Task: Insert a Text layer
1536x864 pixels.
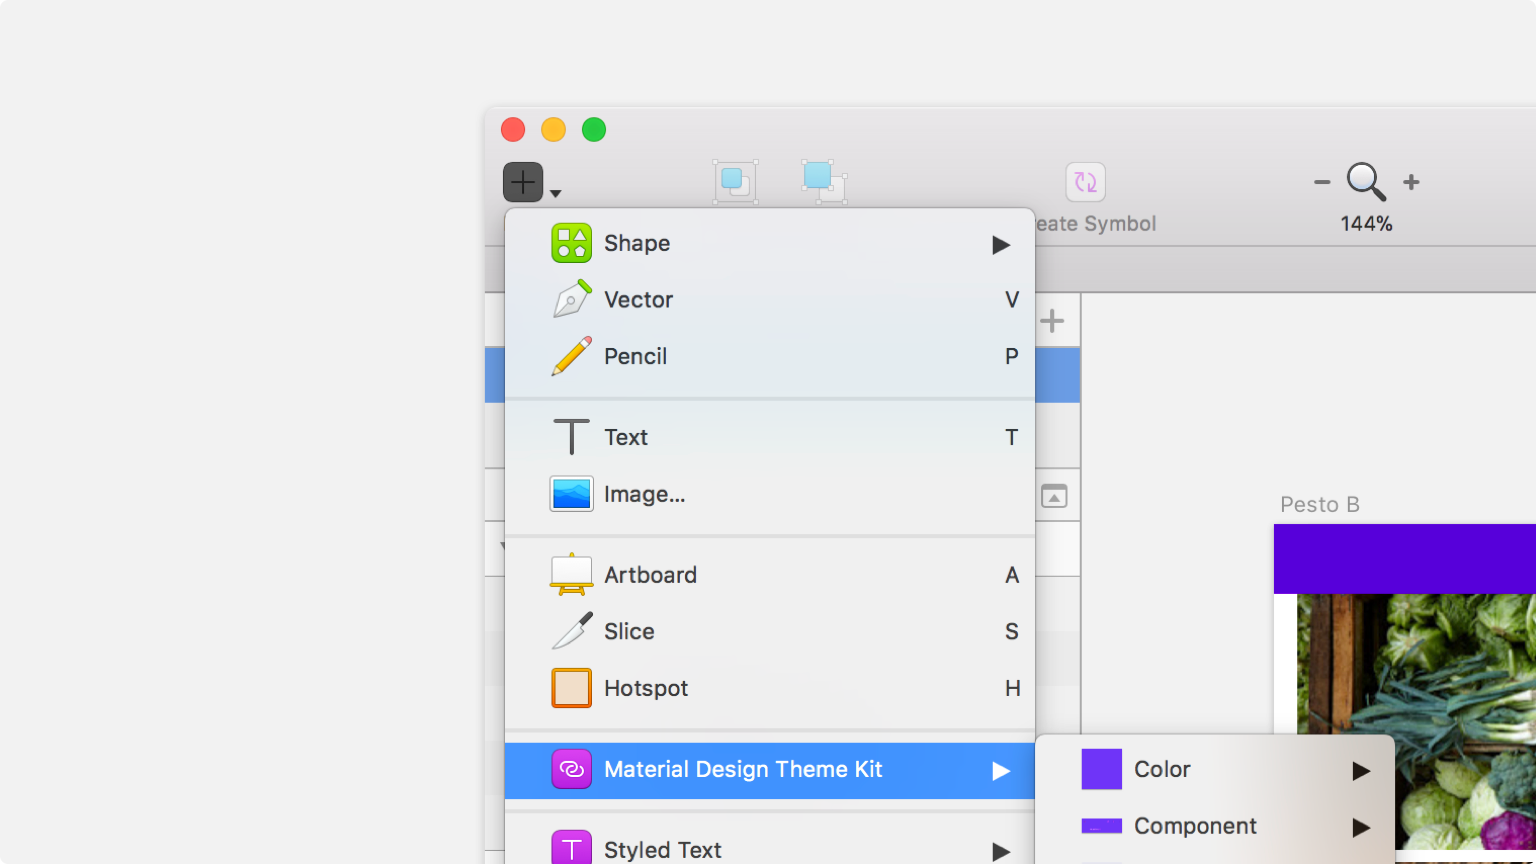Action: 626,437
